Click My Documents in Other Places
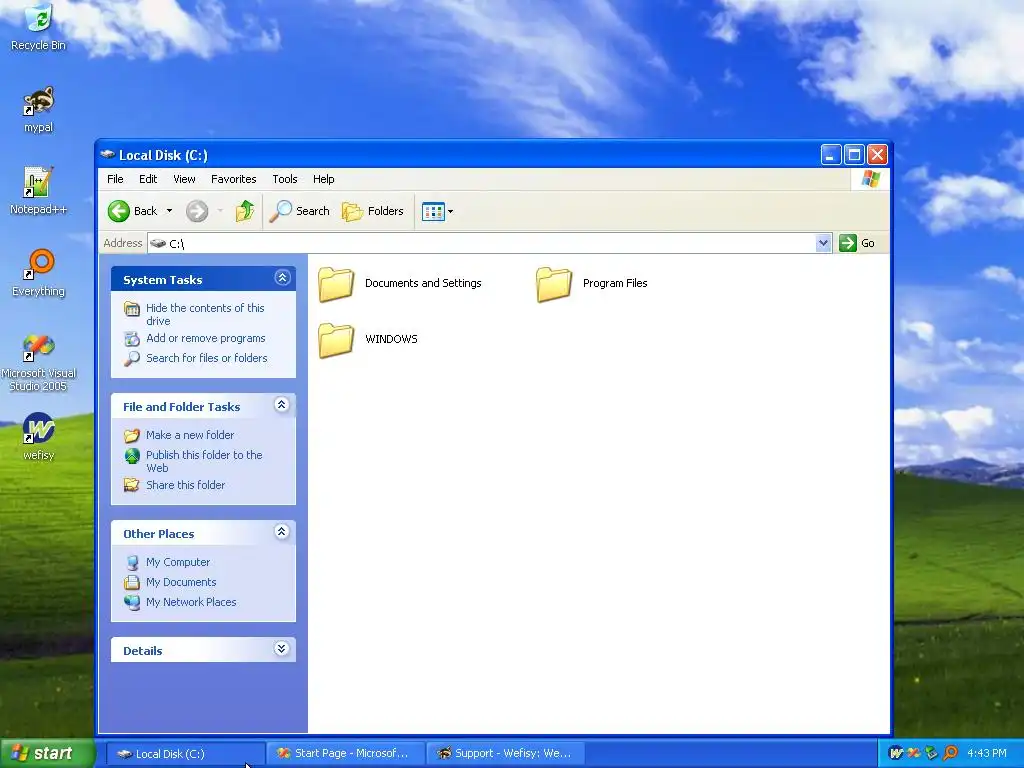Image resolution: width=1024 pixels, height=768 pixels. (x=181, y=582)
